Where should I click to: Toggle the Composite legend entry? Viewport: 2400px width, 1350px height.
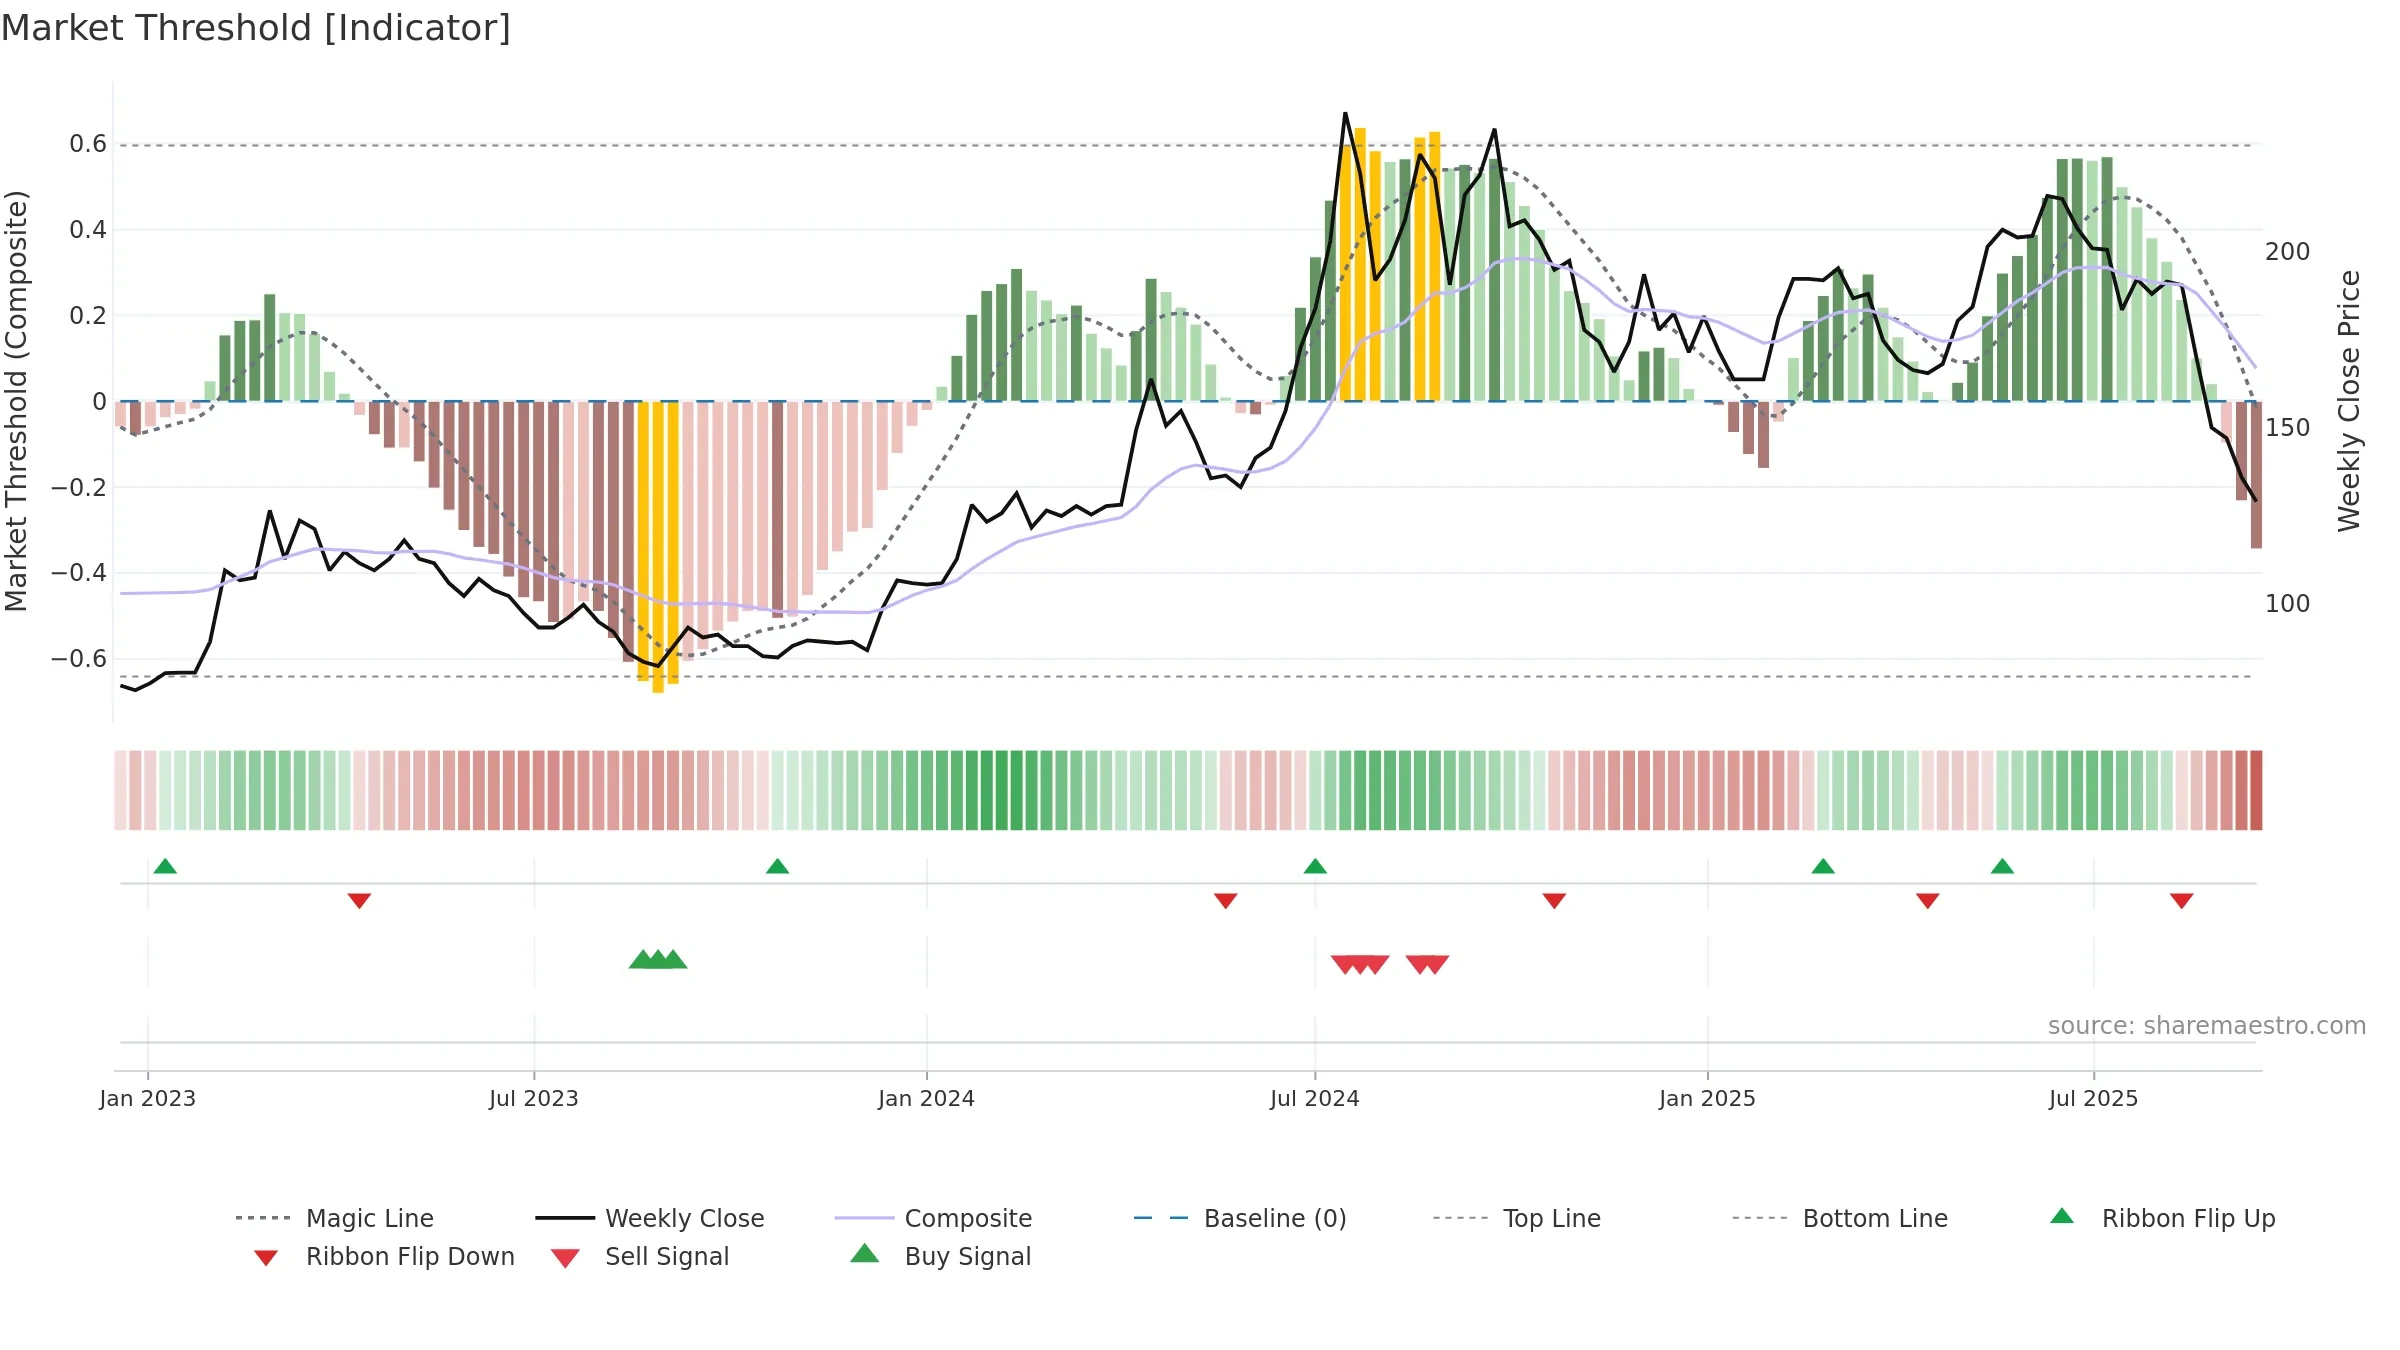pos(933,1219)
